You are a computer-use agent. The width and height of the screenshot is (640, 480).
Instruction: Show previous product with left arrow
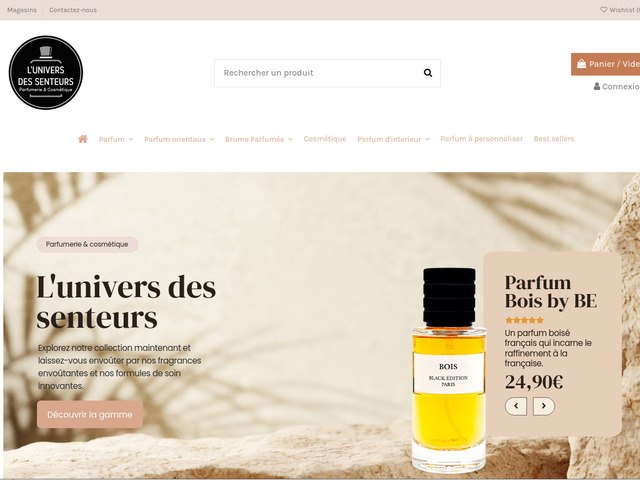coord(516,406)
